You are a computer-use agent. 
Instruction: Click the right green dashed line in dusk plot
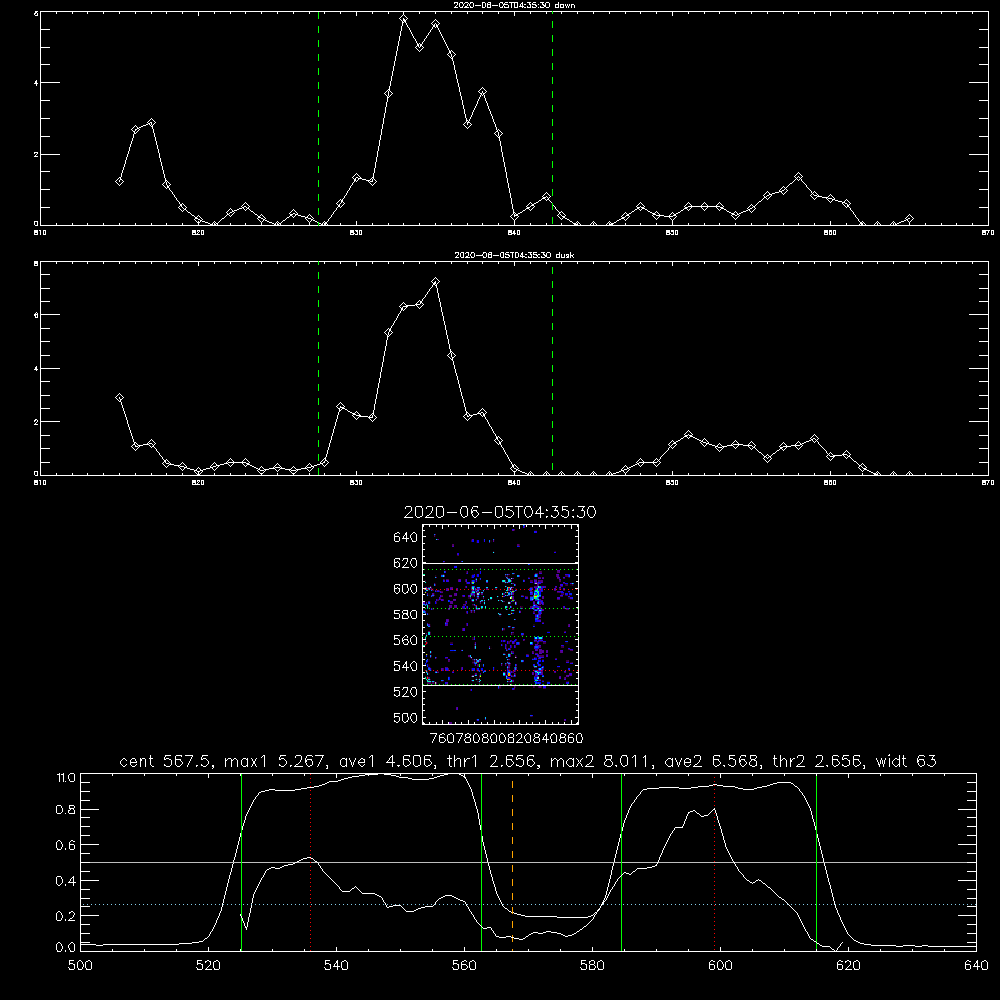point(552,368)
